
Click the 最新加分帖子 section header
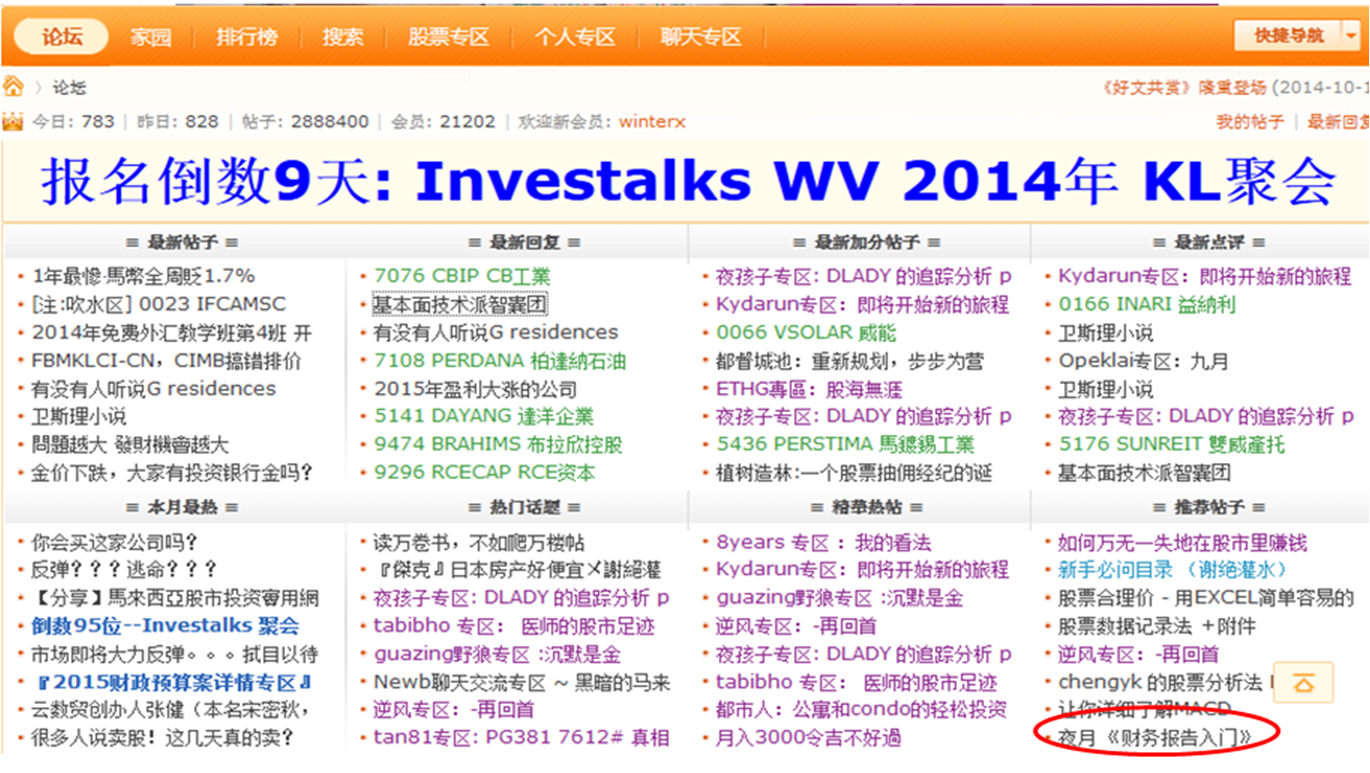pos(867,242)
